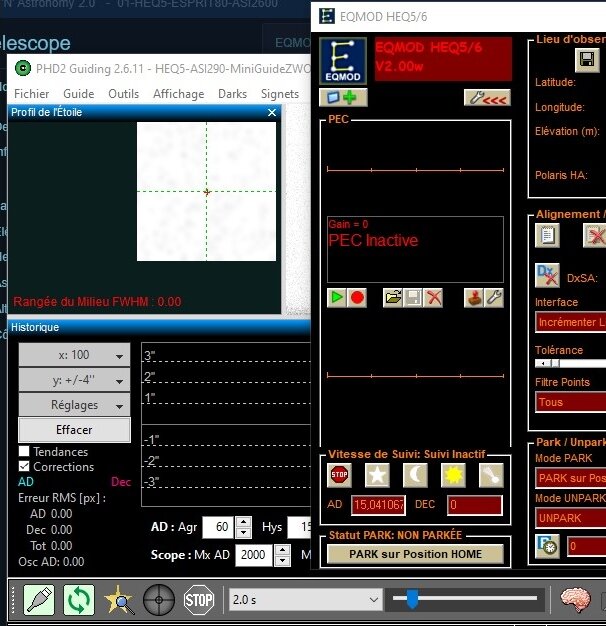
Task: Open the PARK sur Pos mode dropdown
Action: [571, 478]
